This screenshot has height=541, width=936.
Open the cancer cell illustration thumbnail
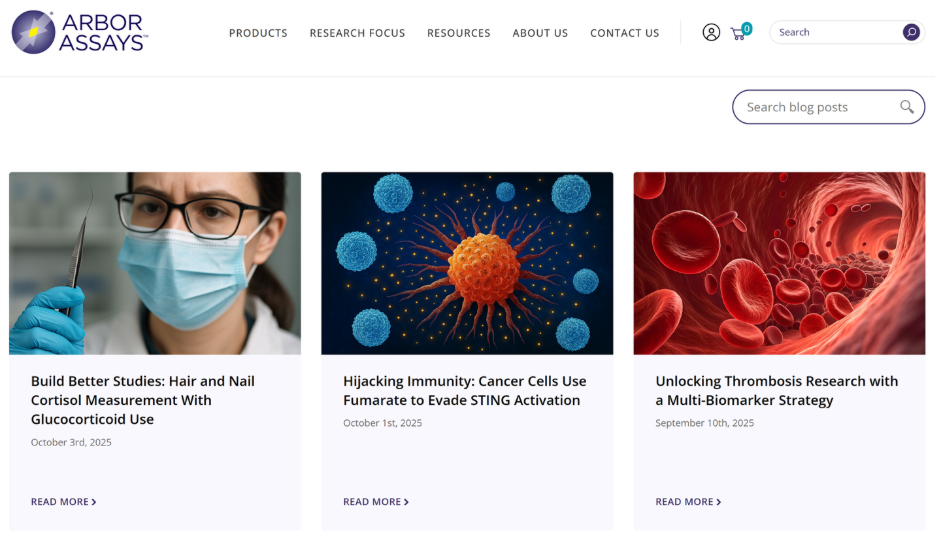467,263
